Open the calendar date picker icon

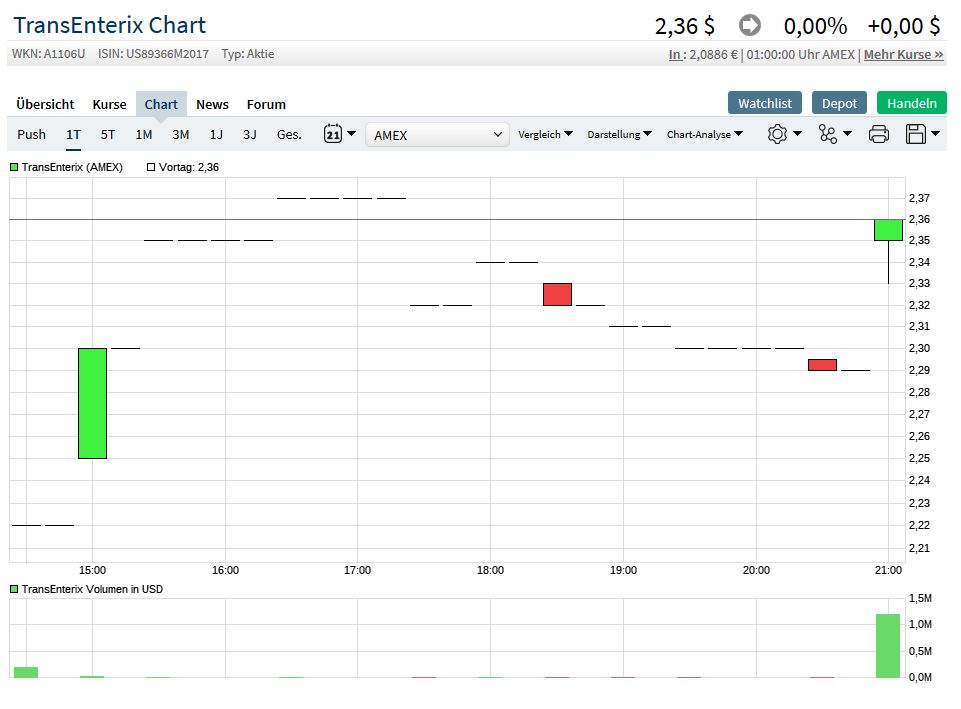pyautogui.click(x=333, y=134)
